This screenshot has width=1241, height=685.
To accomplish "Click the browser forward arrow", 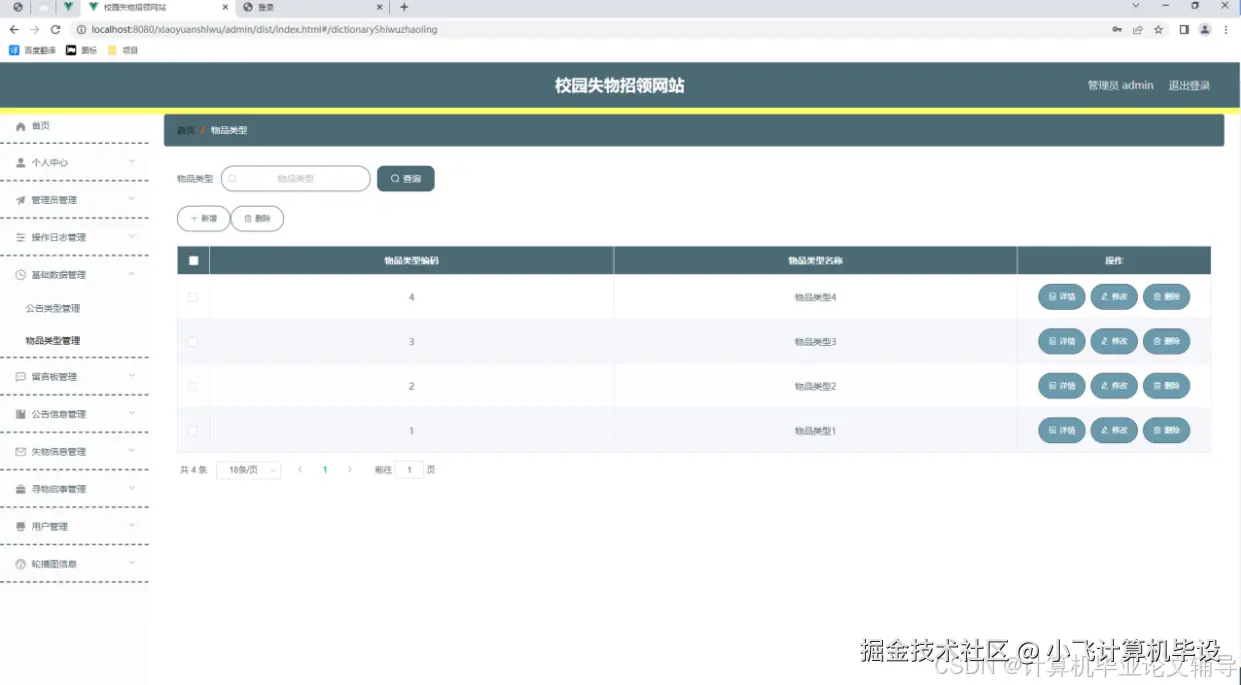I will (x=35, y=30).
